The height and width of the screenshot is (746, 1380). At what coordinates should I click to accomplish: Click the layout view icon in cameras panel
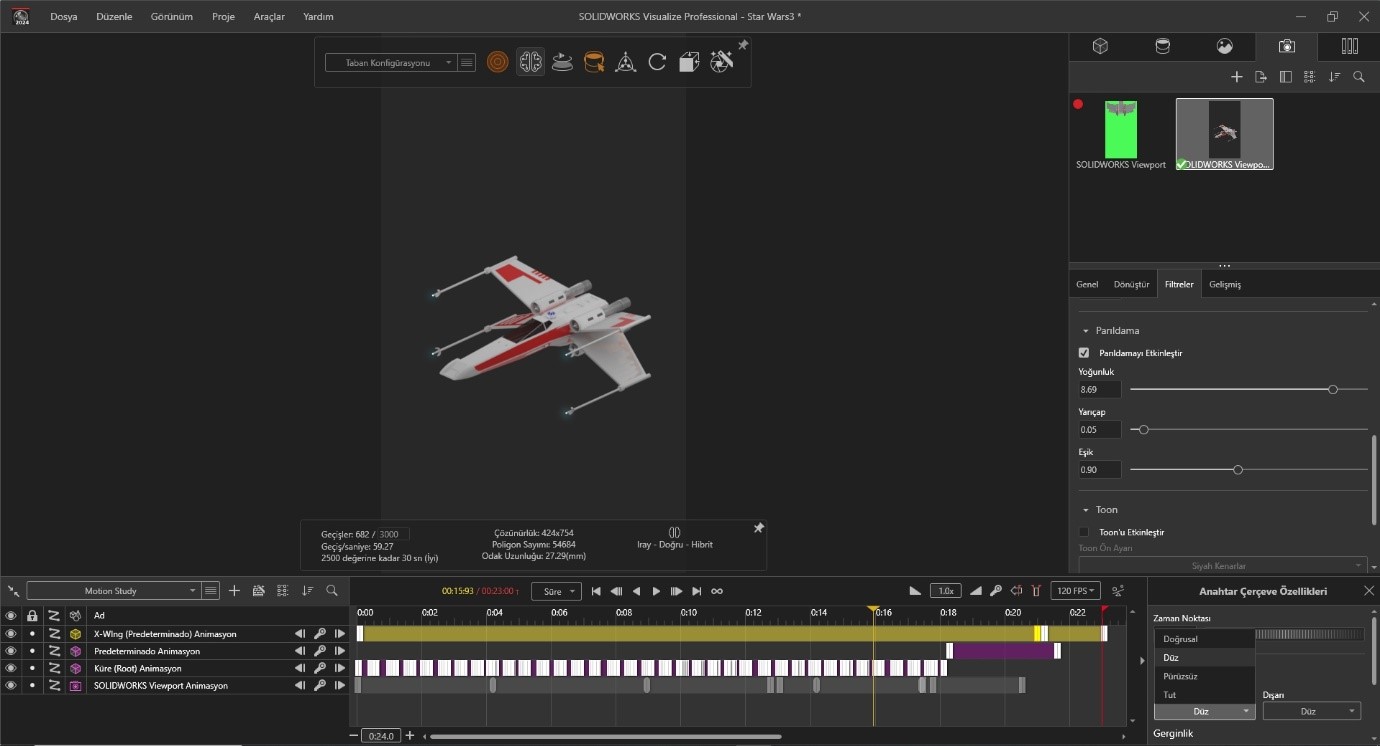(x=1285, y=77)
